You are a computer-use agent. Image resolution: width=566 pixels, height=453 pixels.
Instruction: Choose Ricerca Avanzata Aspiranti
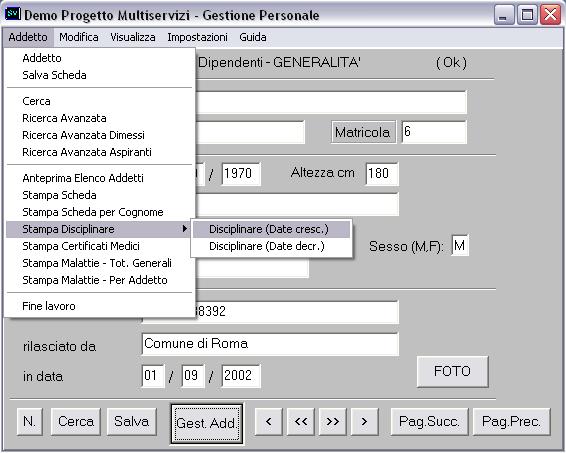tap(100, 152)
